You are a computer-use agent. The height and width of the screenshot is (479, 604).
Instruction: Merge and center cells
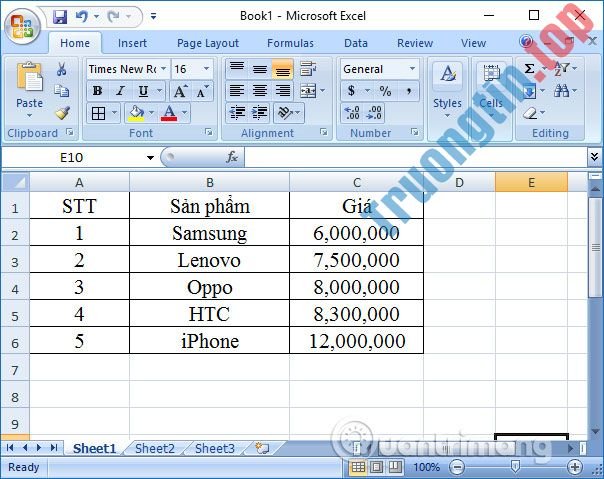click(308, 91)
